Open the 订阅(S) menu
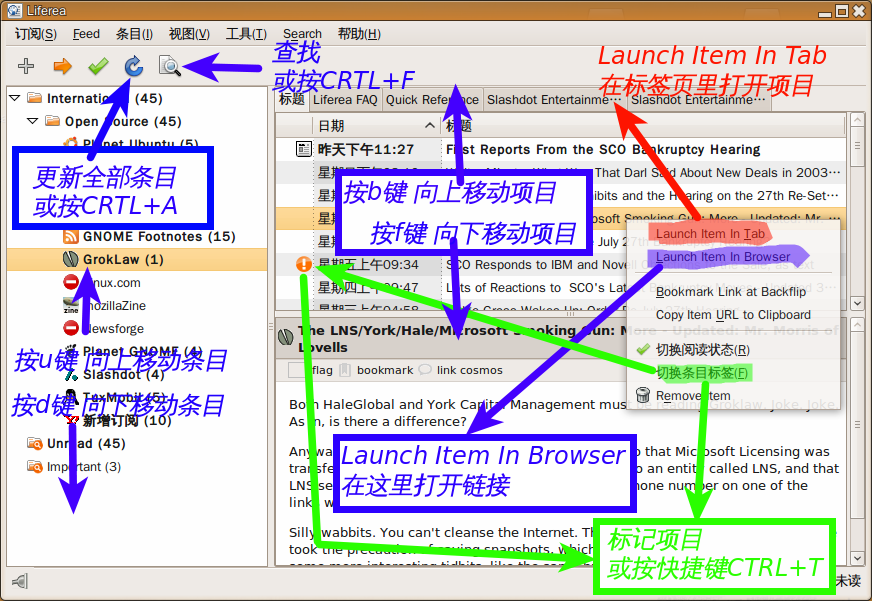 tap(36, 34)
